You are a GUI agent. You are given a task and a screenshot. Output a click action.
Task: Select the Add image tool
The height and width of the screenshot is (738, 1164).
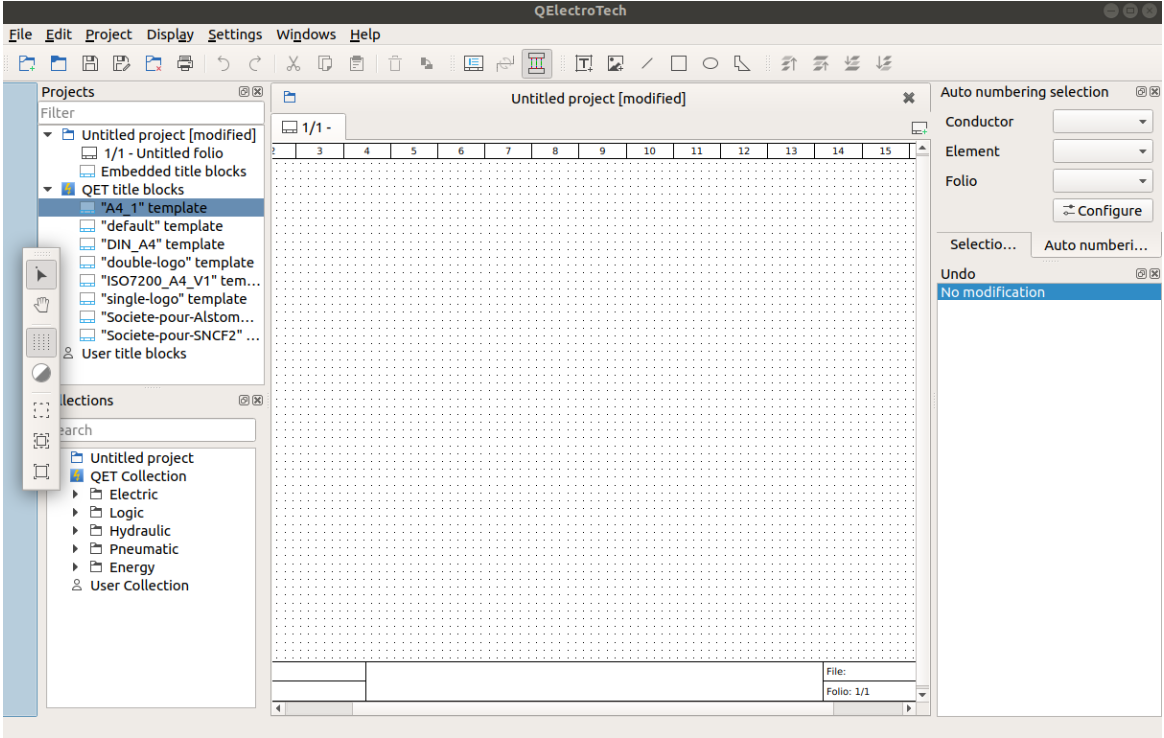[x=615, y=63]
